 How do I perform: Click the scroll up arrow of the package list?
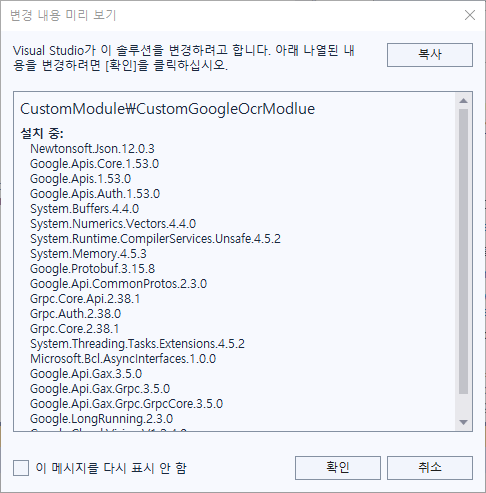pyautogui.click(x=463, y=101)
